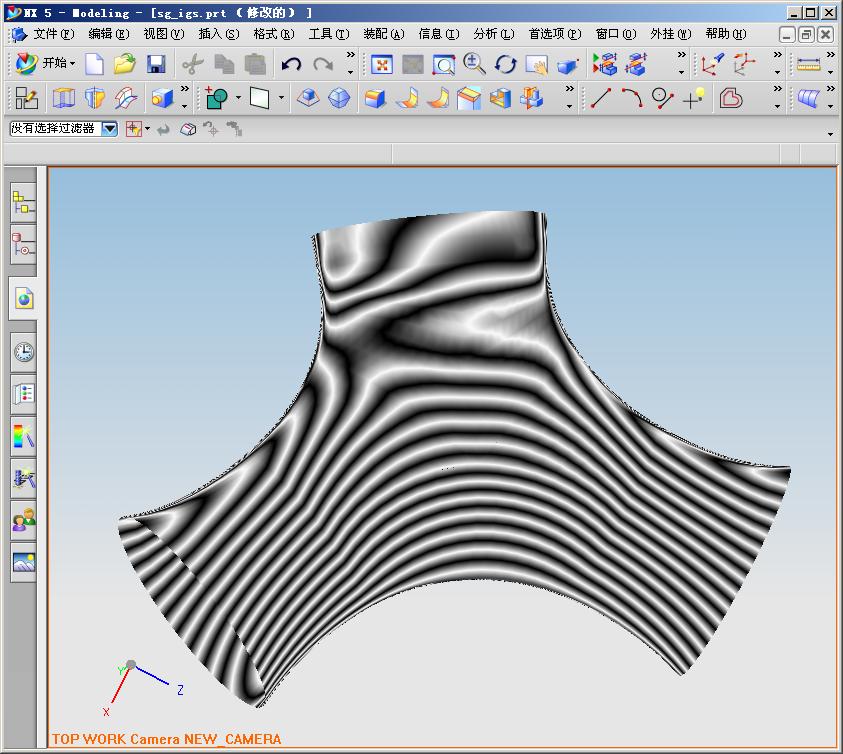Select the Line curve tool
Viewport: 843px width, 754px height.
601,98
